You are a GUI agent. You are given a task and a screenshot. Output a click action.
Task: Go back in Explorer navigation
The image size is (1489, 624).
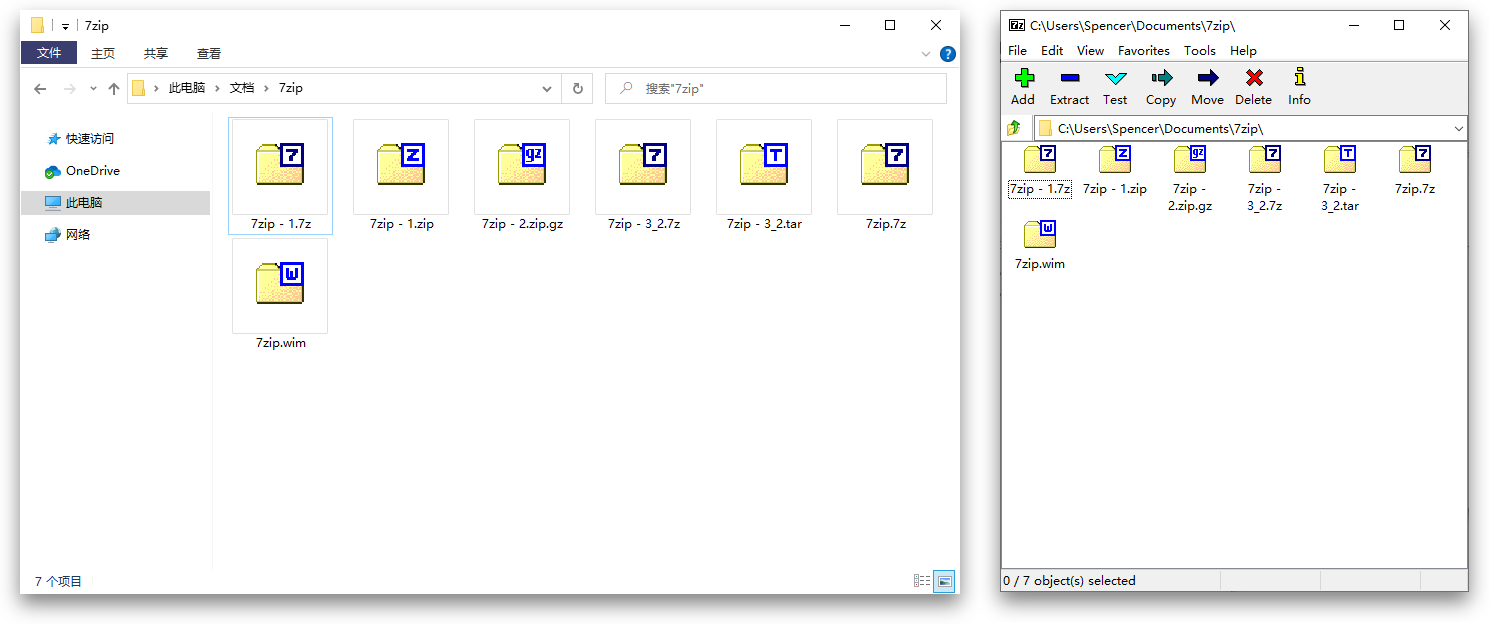[x=40, y=88]
